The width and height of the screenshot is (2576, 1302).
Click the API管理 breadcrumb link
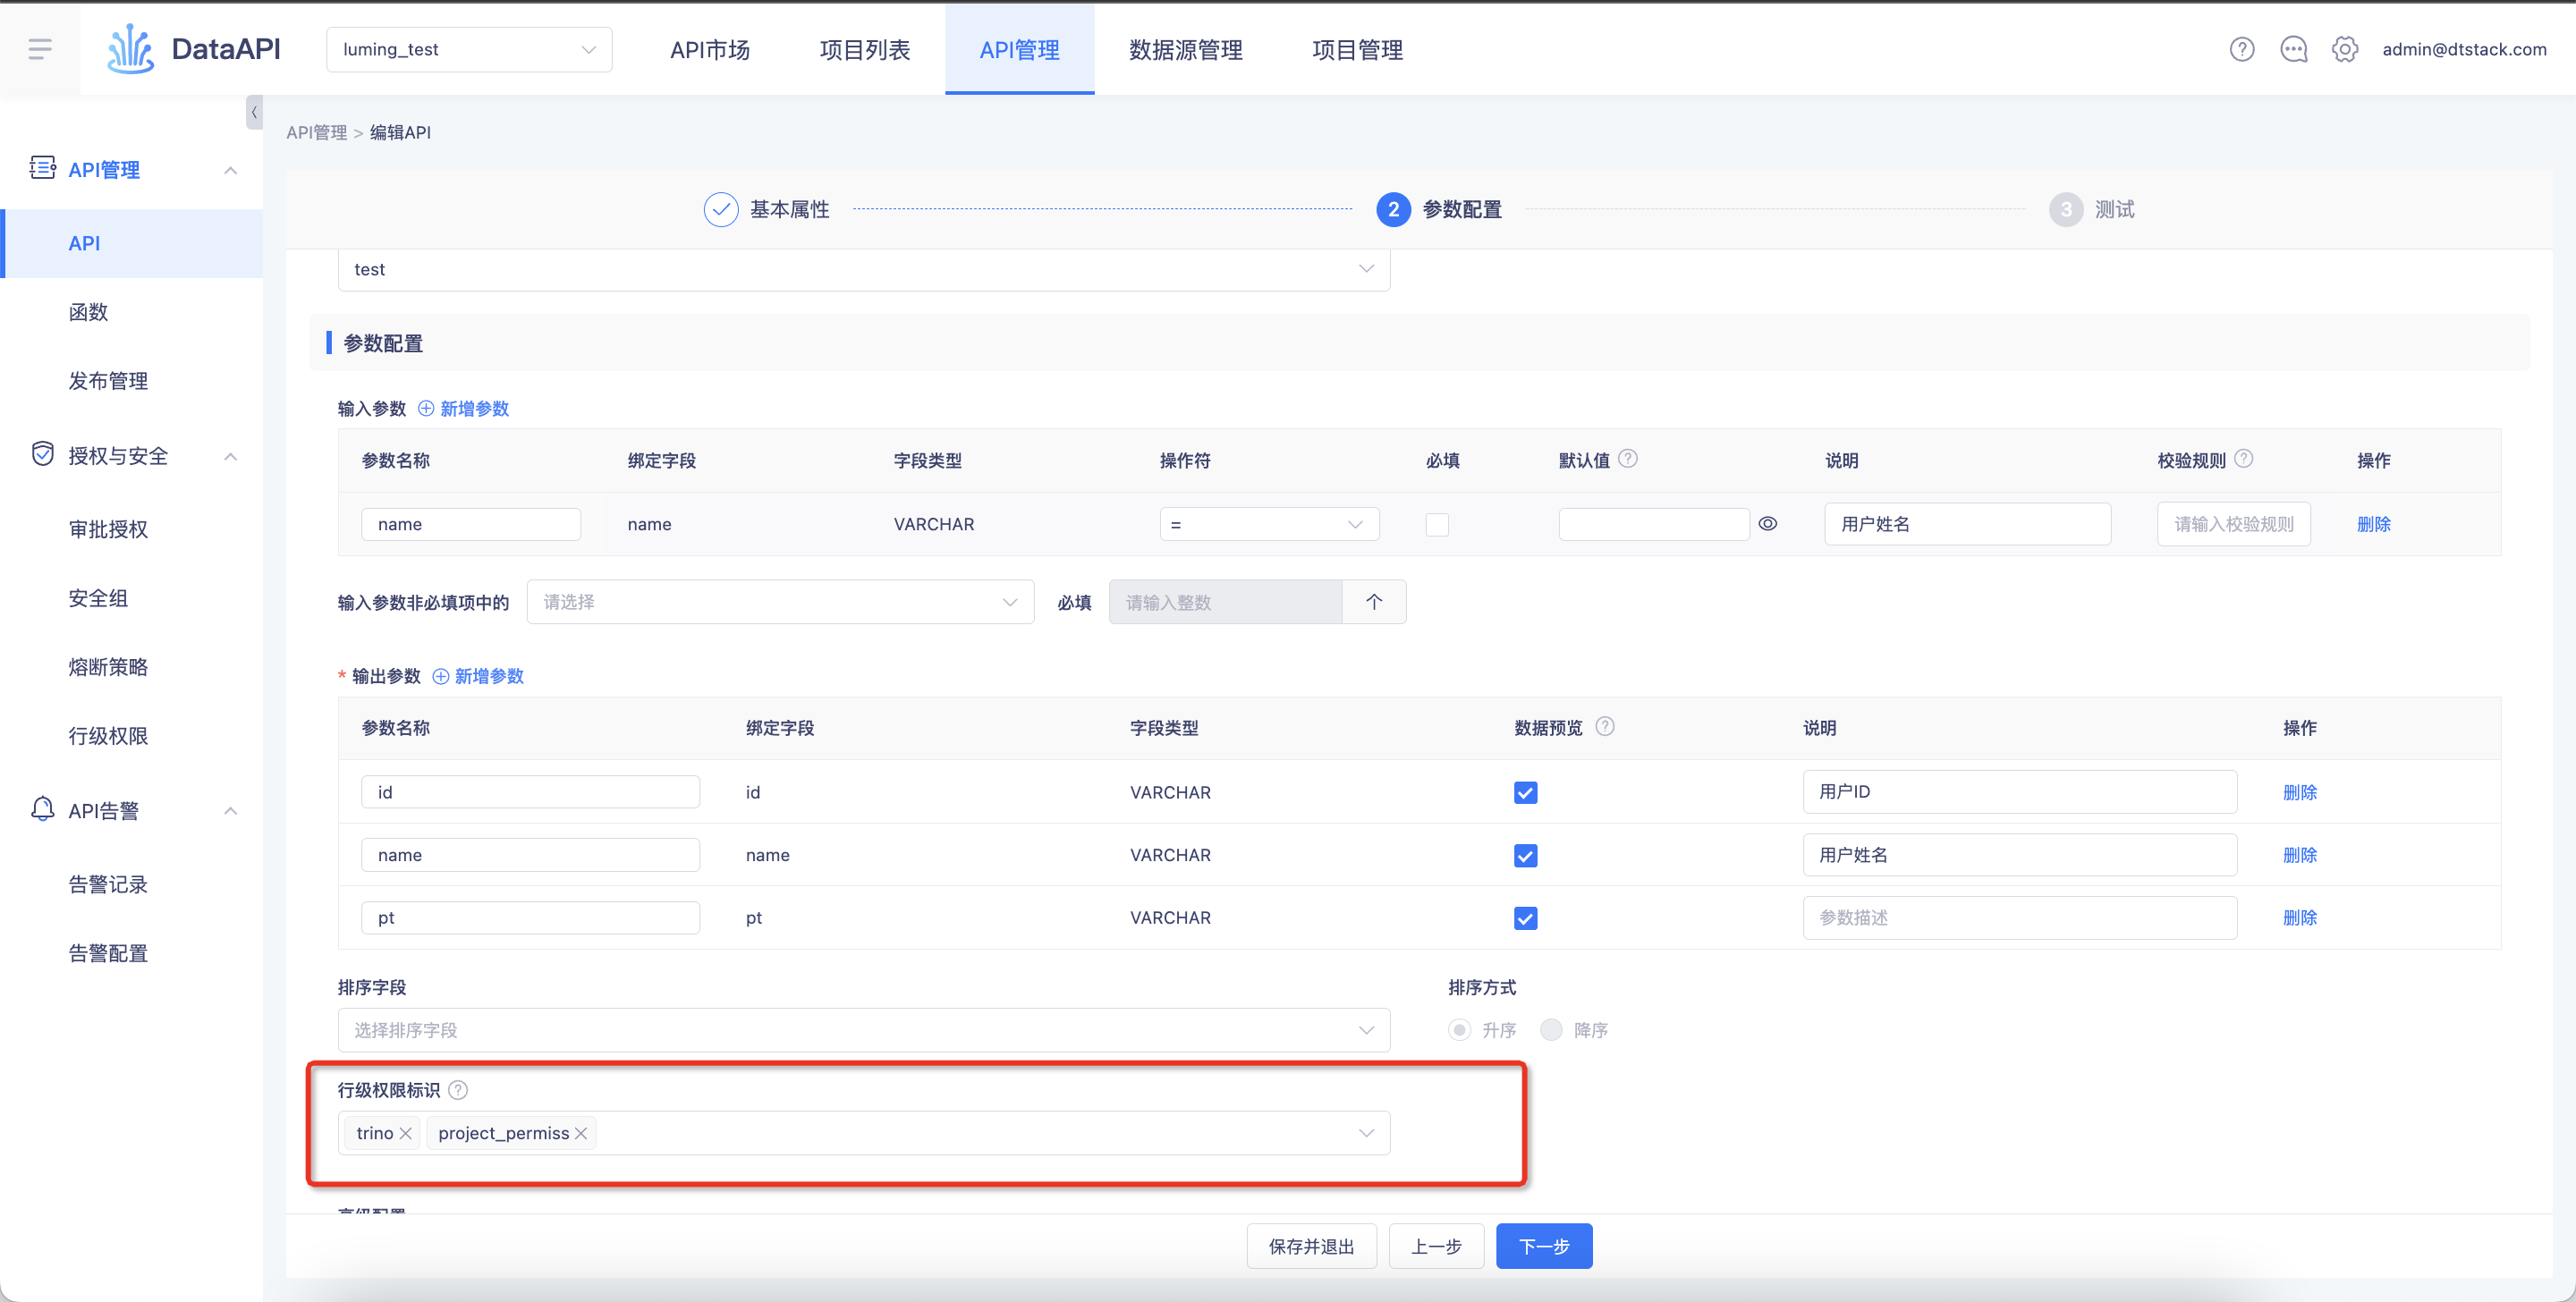click(316, 132)
